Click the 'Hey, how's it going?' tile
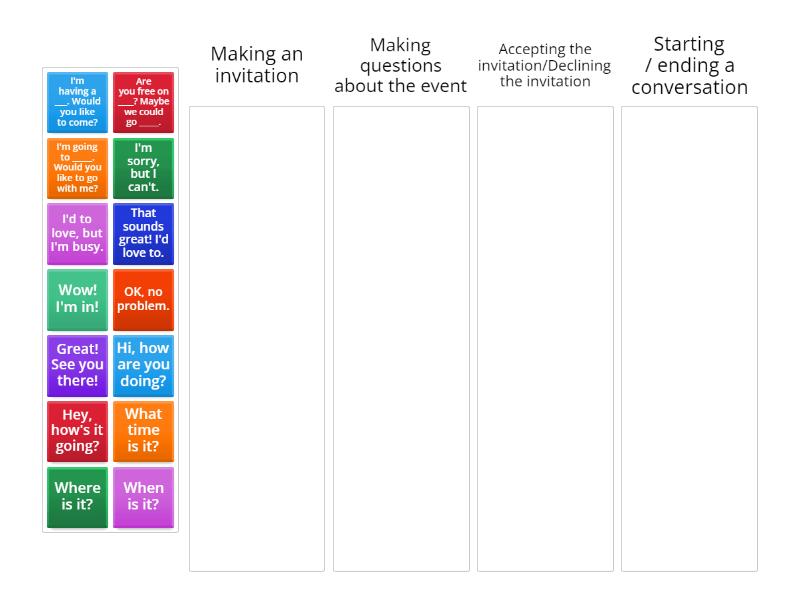Image resolution: width=800 pixels, height=600 pixels. [x=76, y=430]
